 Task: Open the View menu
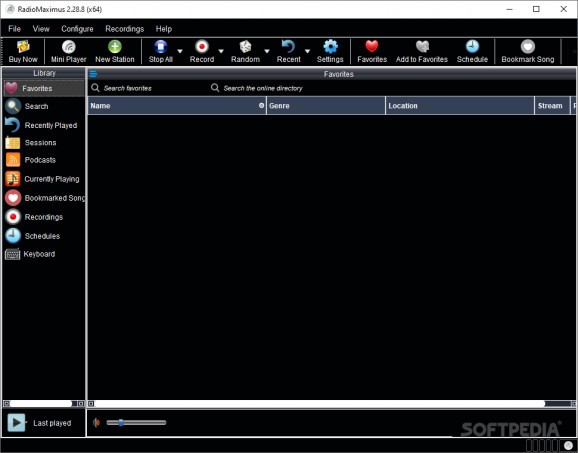(41, 29)
